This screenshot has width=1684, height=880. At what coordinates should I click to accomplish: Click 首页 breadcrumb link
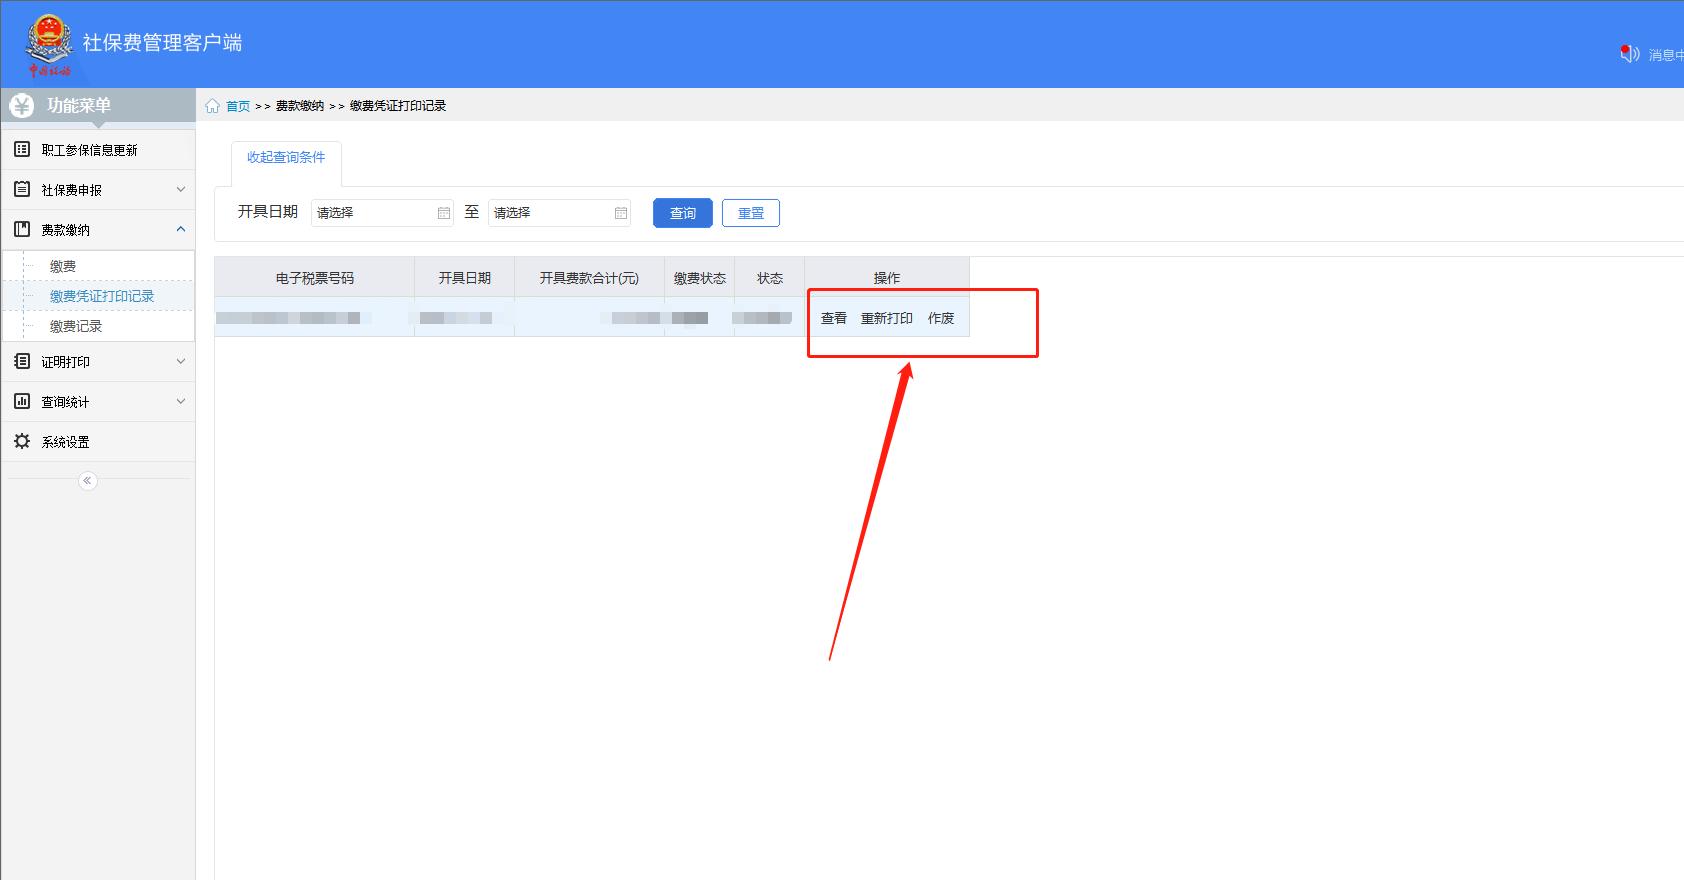pyautogui.click(x=238, y=106)
